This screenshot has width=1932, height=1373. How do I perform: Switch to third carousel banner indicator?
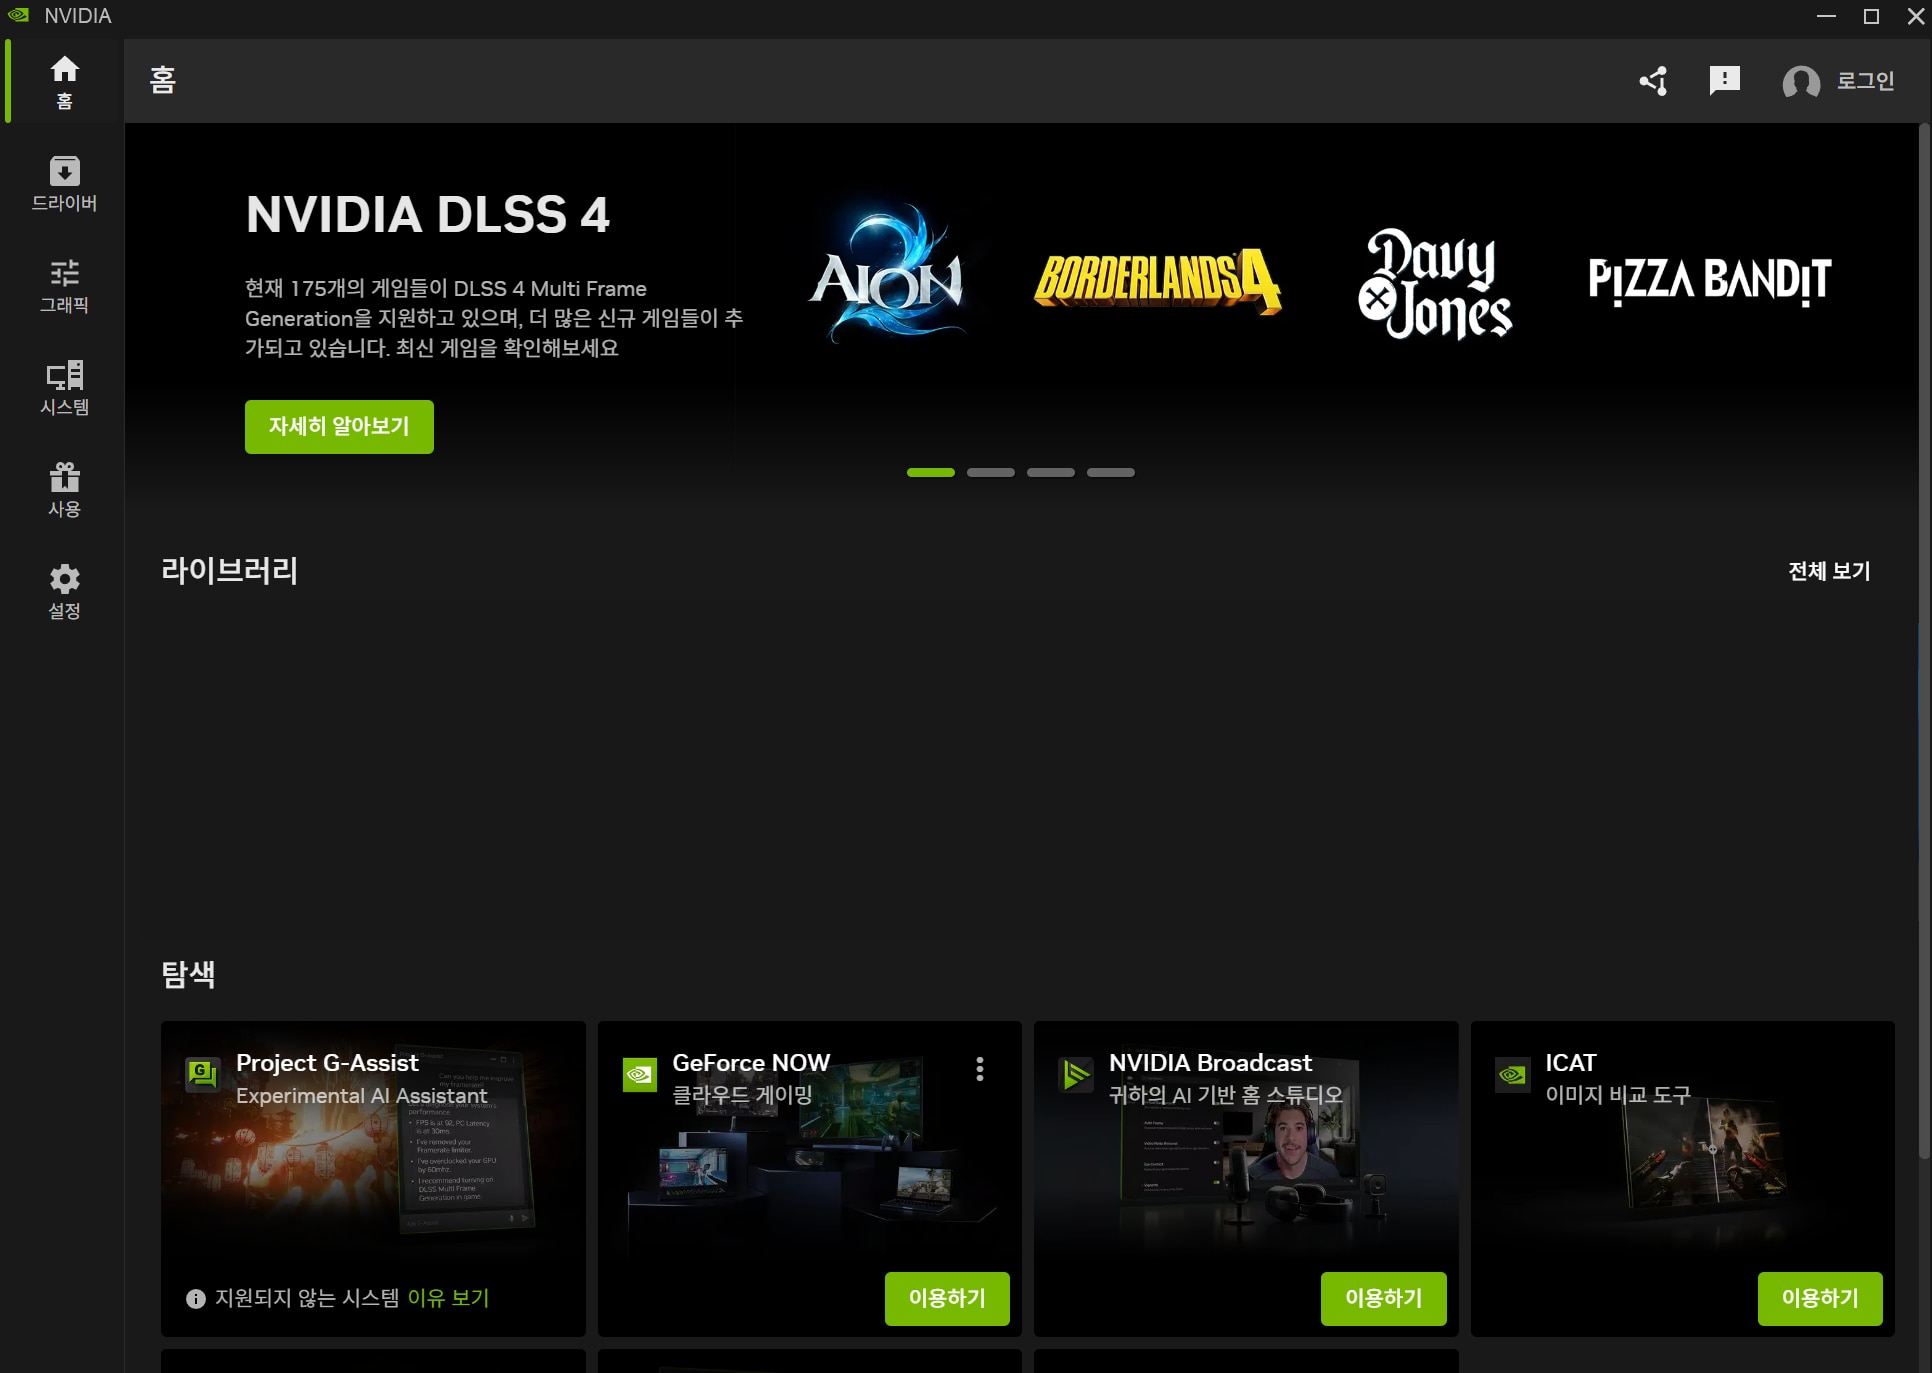[x=1050, y=472]
